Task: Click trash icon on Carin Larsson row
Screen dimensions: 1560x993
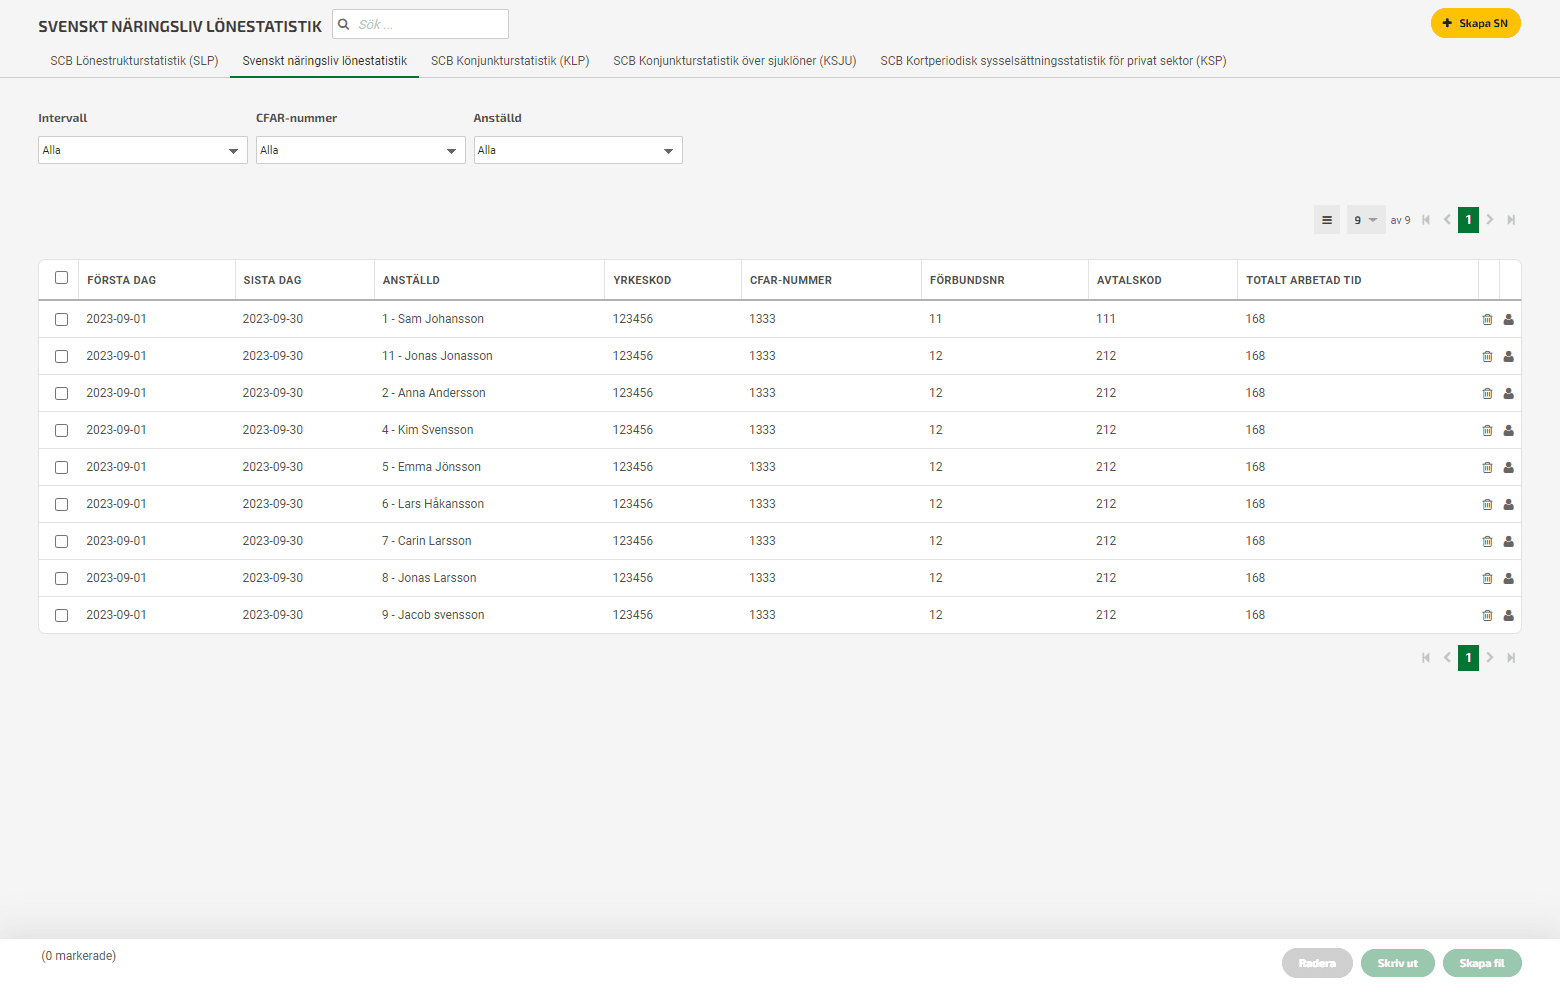Action: tap(1487, 542)
